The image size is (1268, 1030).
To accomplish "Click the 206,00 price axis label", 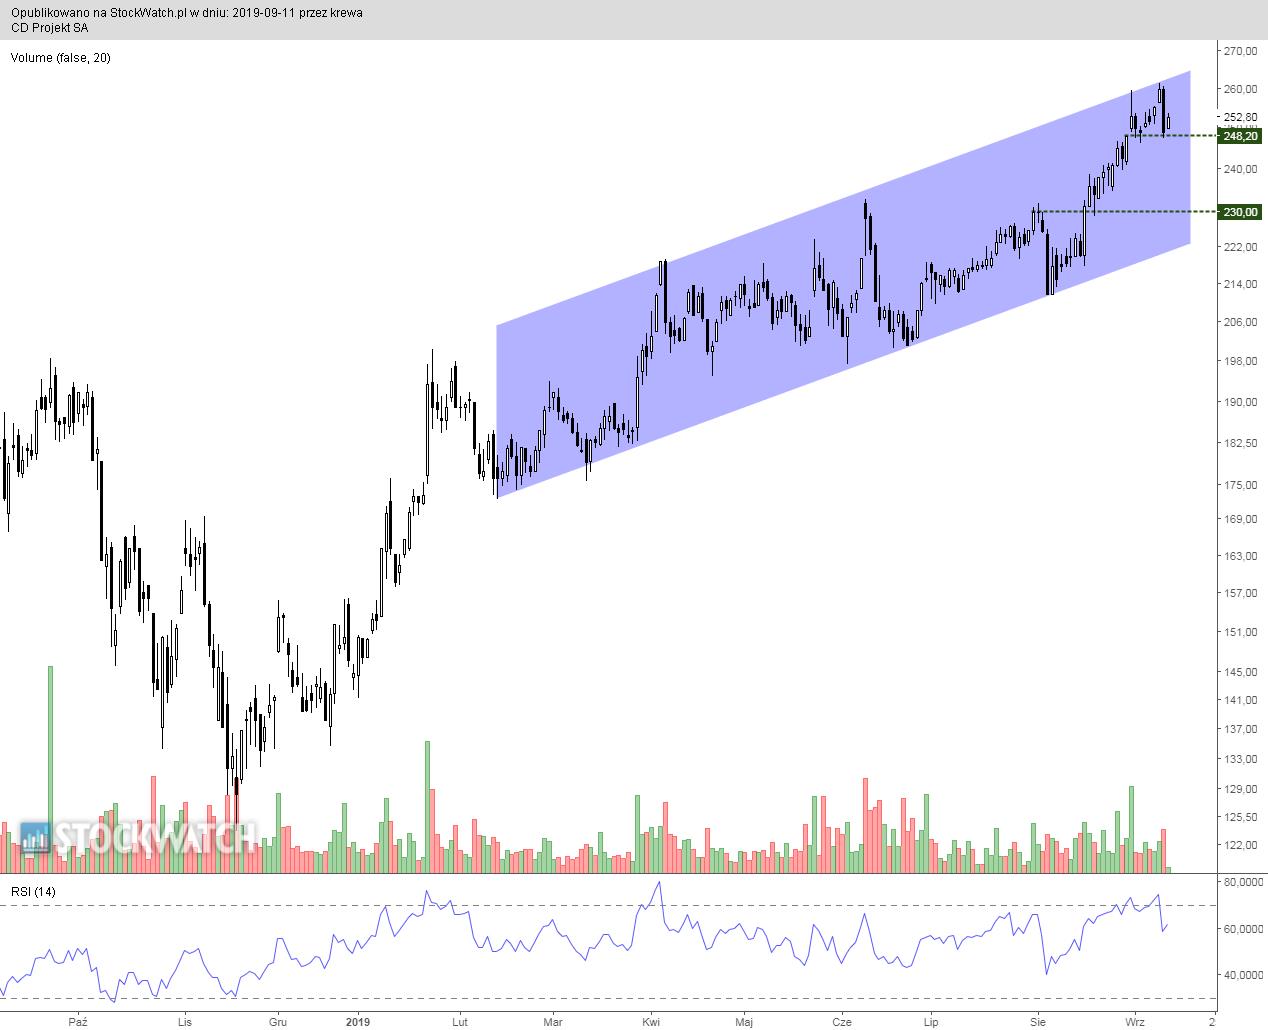I will (1242, 322).
